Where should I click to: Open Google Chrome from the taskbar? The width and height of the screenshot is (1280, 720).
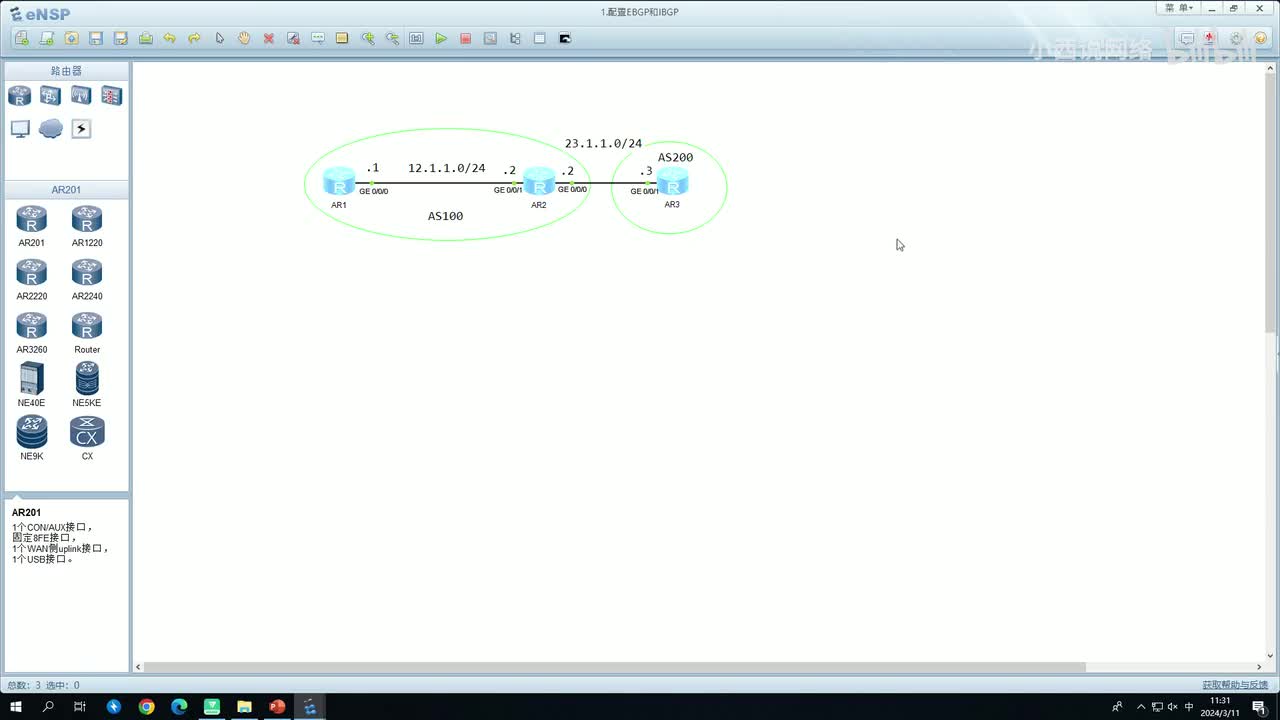pyautogui.click(x=147, y=707)
